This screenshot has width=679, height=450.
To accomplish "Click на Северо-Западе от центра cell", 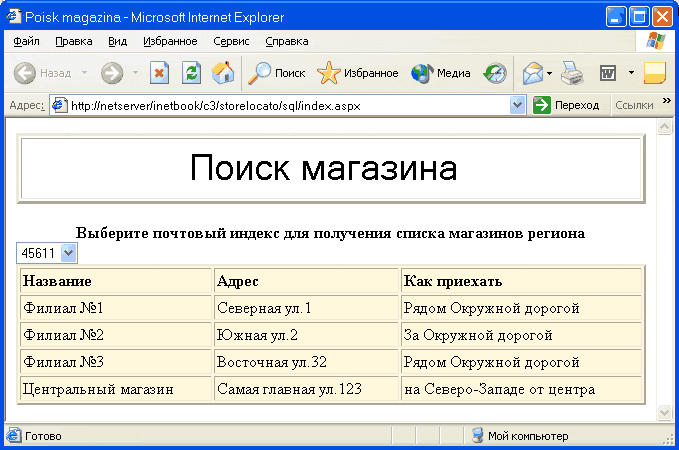I will click(x=521, y=389).
